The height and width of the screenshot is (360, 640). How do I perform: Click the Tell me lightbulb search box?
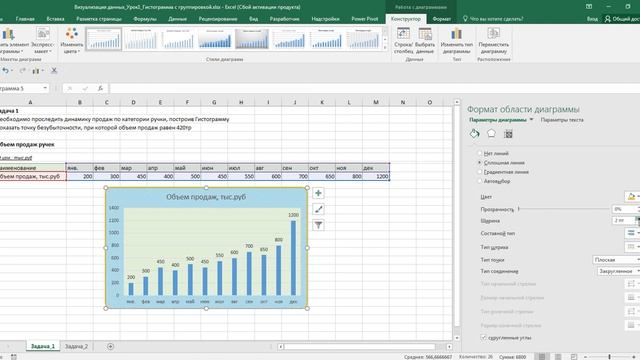[493, 19]
